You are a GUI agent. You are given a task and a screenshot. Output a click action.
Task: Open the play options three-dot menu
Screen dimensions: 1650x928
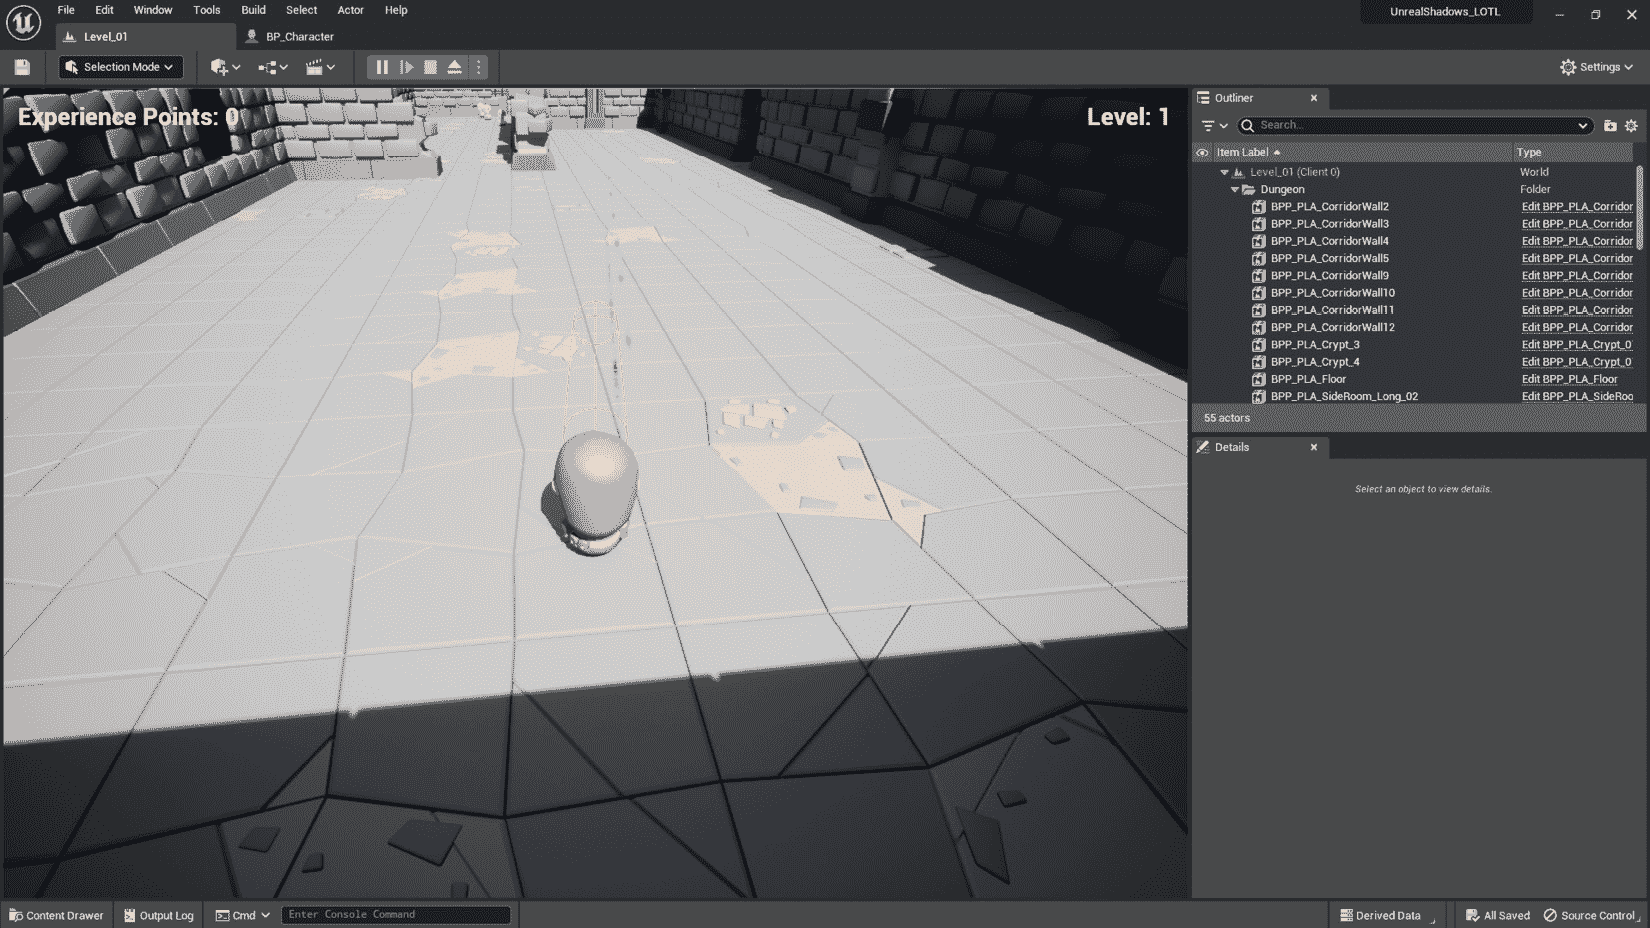coord(478,67)
